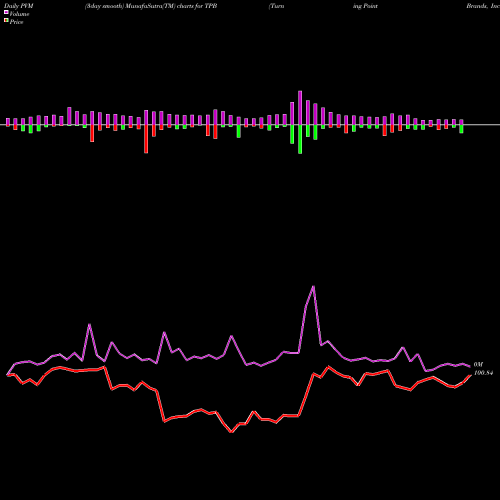Click the tallest purple volume bar
Image resolution: width=500 pixels, height=500 pixels.
(300, 108)
